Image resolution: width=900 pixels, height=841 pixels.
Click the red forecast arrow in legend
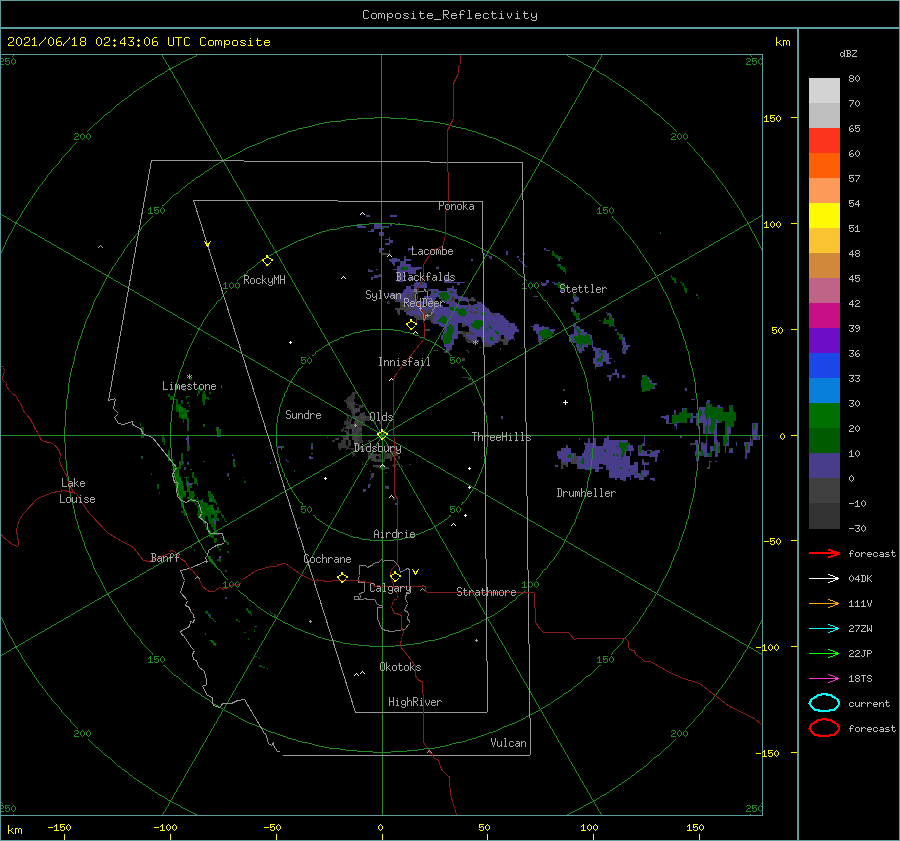(x=824, y=553)
